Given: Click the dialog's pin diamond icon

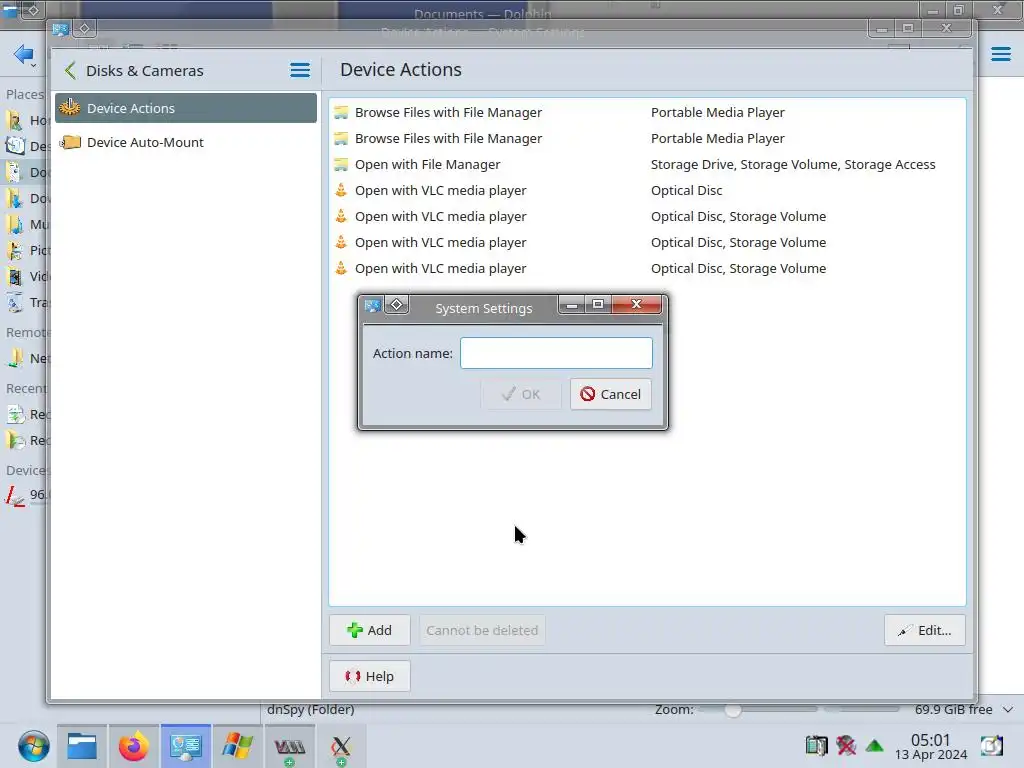Looking at the screenshot, I should (x=396, y=305).
